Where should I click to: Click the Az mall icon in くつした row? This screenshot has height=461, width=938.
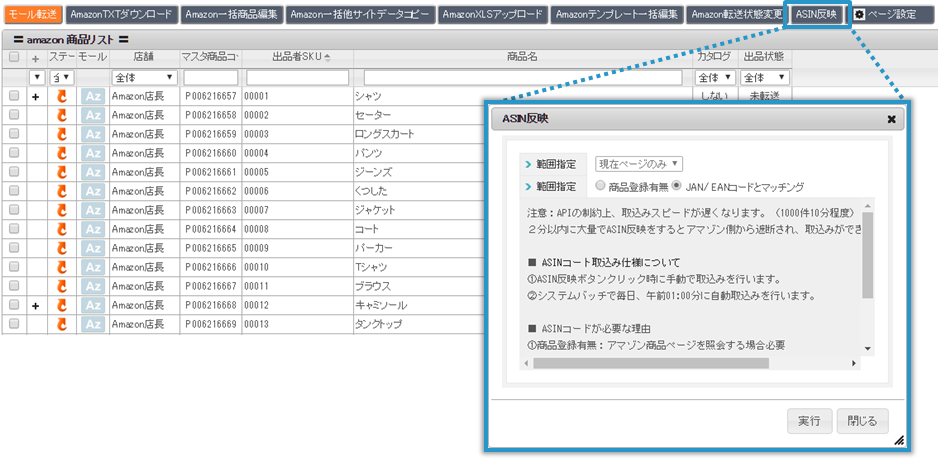(93, 191)
